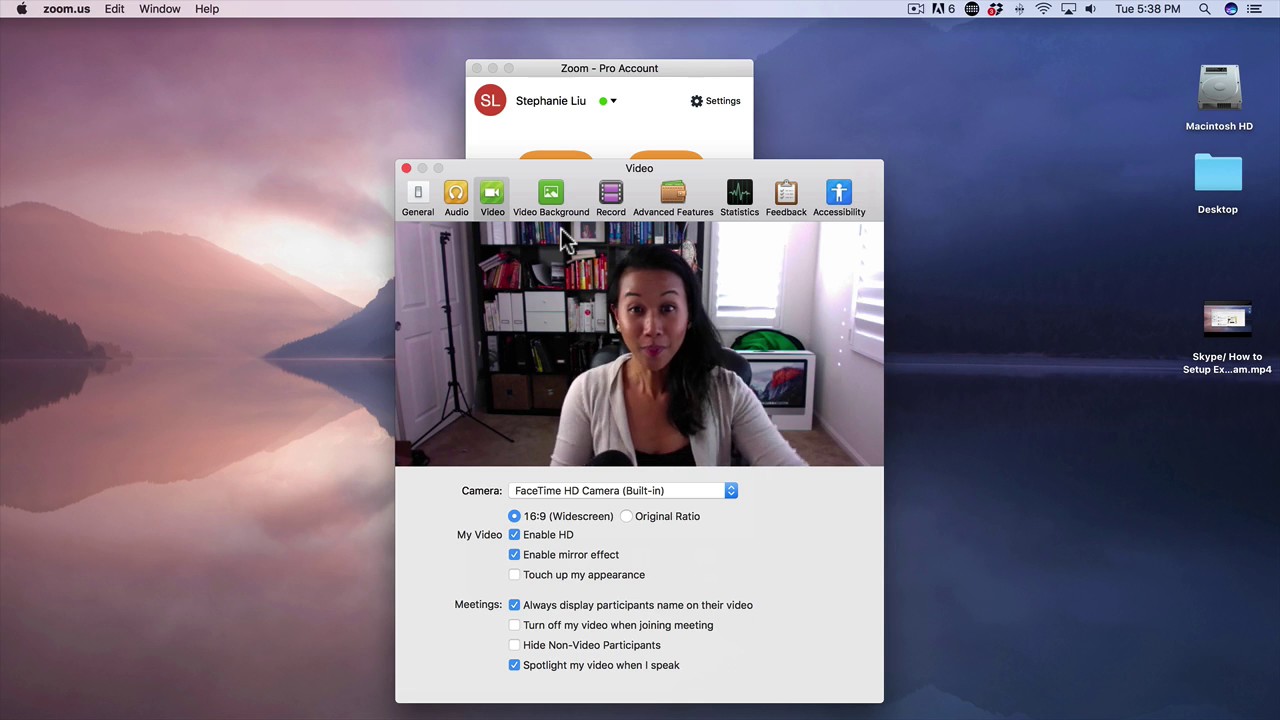1280x720 pixels.
Task: Open the Record settings tab
Action: click(611, 199)
